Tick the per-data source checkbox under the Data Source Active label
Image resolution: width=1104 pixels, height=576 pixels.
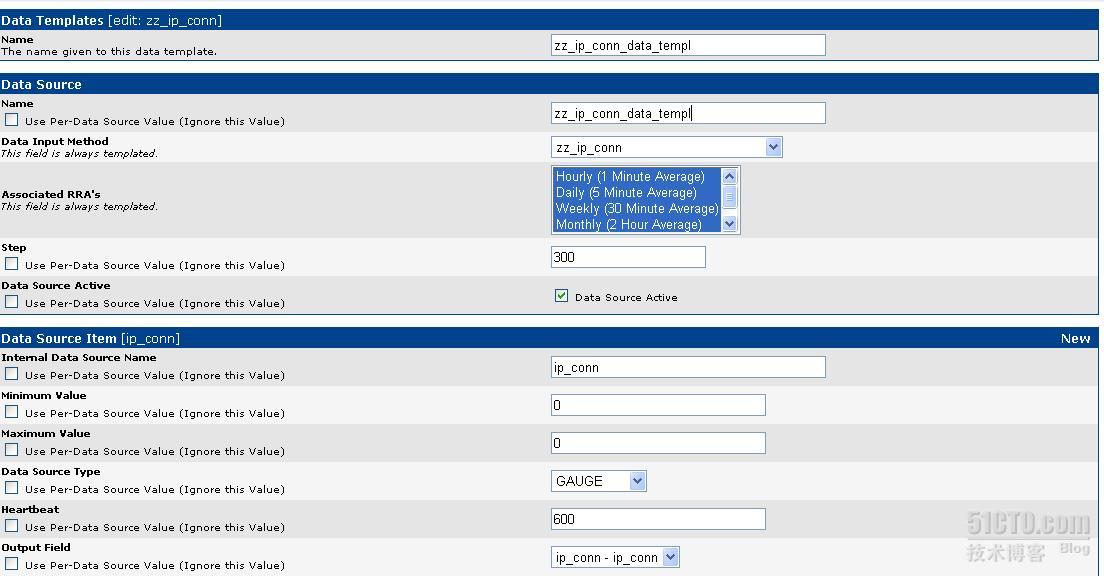(x=11, y=302)
